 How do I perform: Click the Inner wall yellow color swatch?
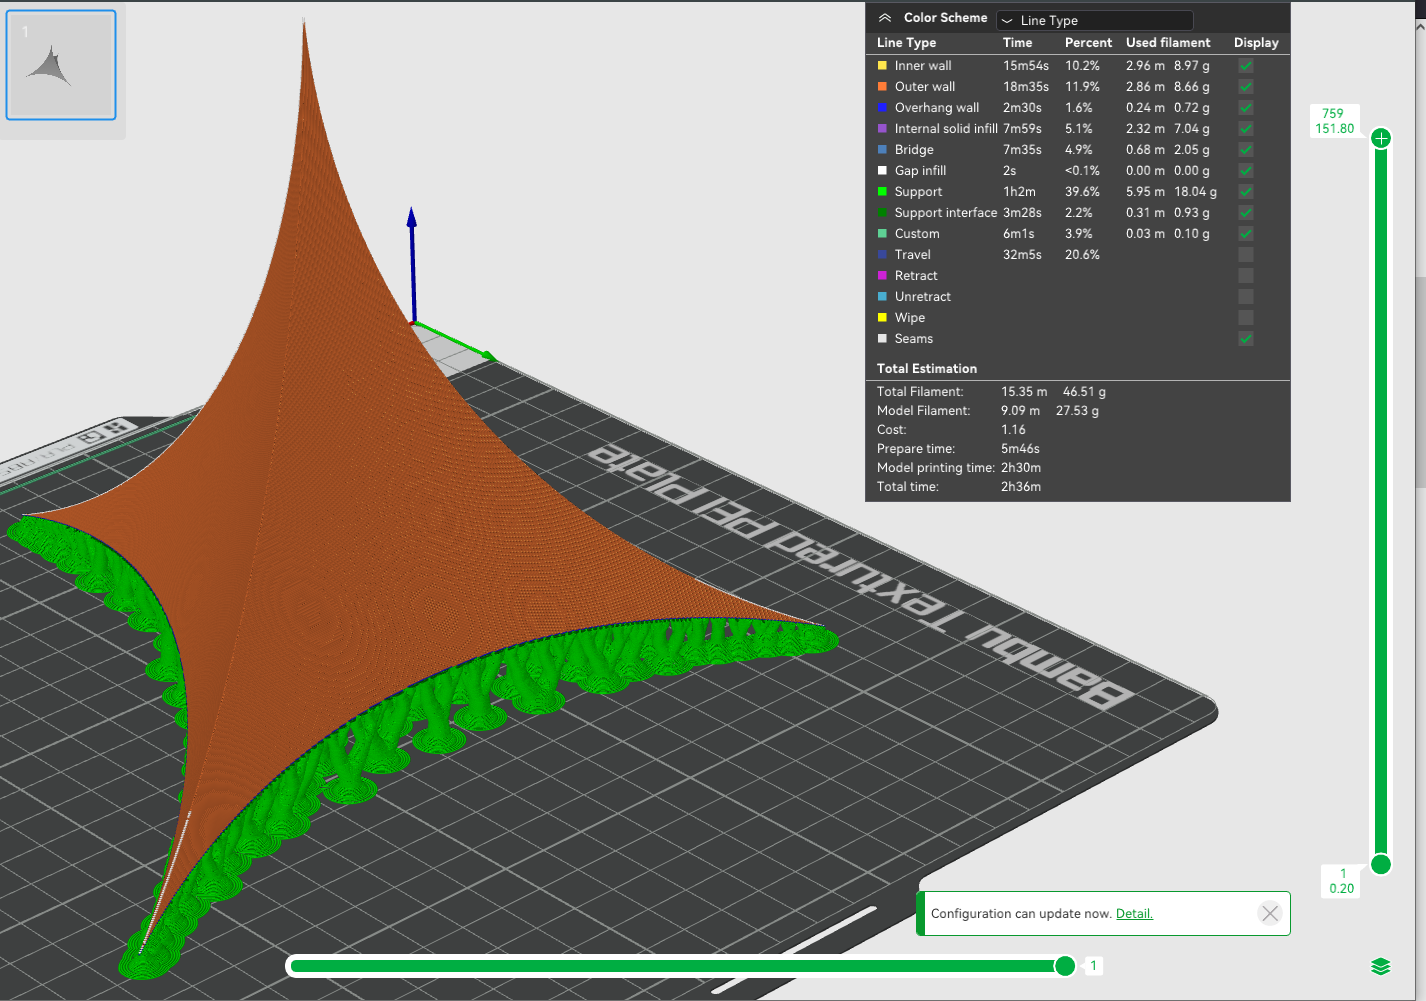[x=882, y=66]
